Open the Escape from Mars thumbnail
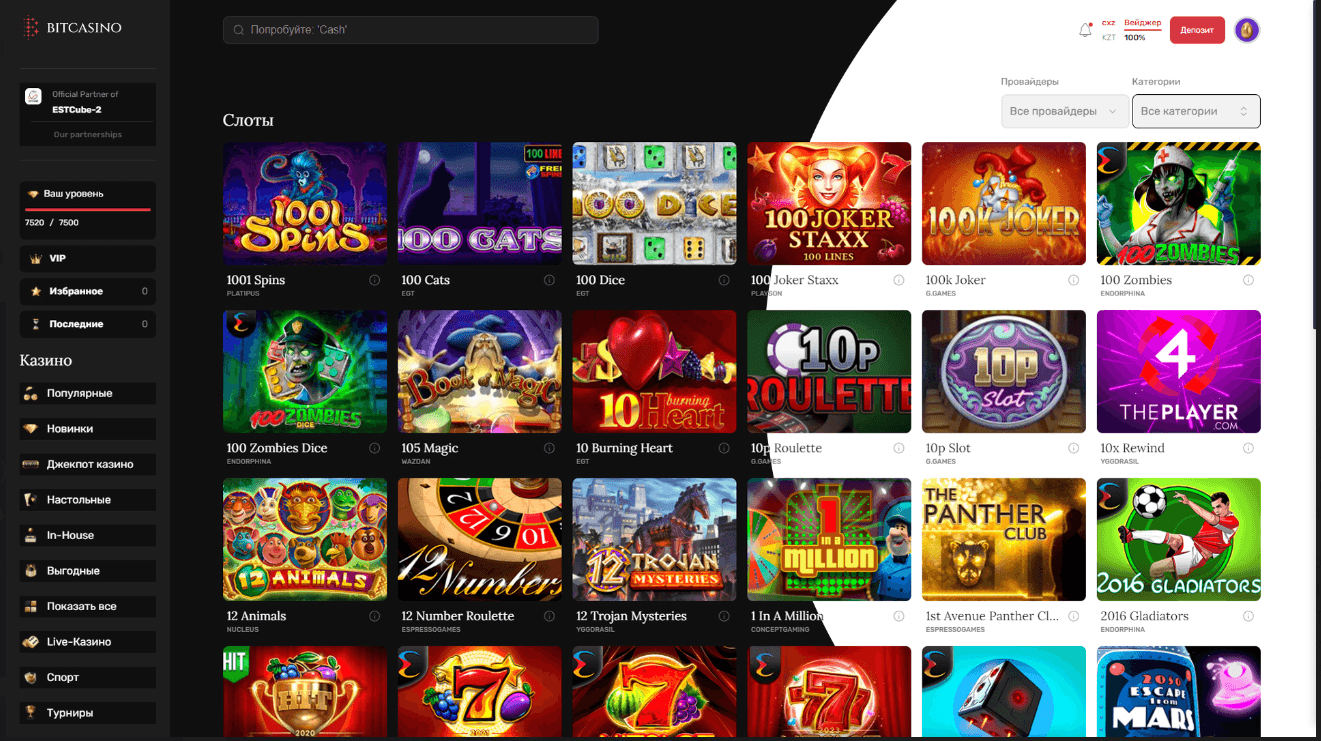This screenshot has width=1321, height=741. (x=1179, y=693)
